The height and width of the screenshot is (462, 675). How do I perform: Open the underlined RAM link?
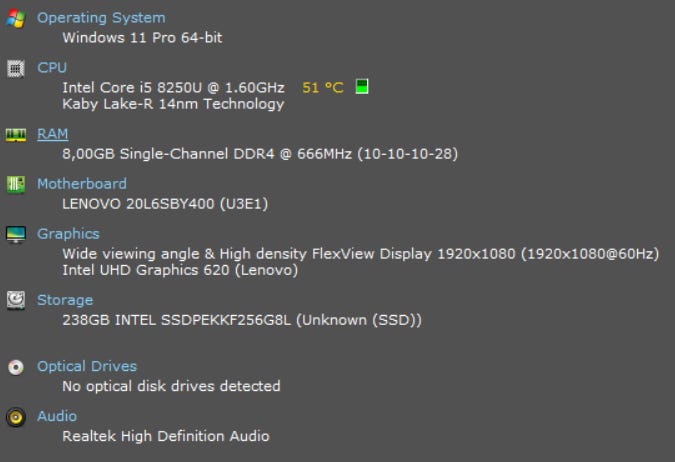coord(53,134)
